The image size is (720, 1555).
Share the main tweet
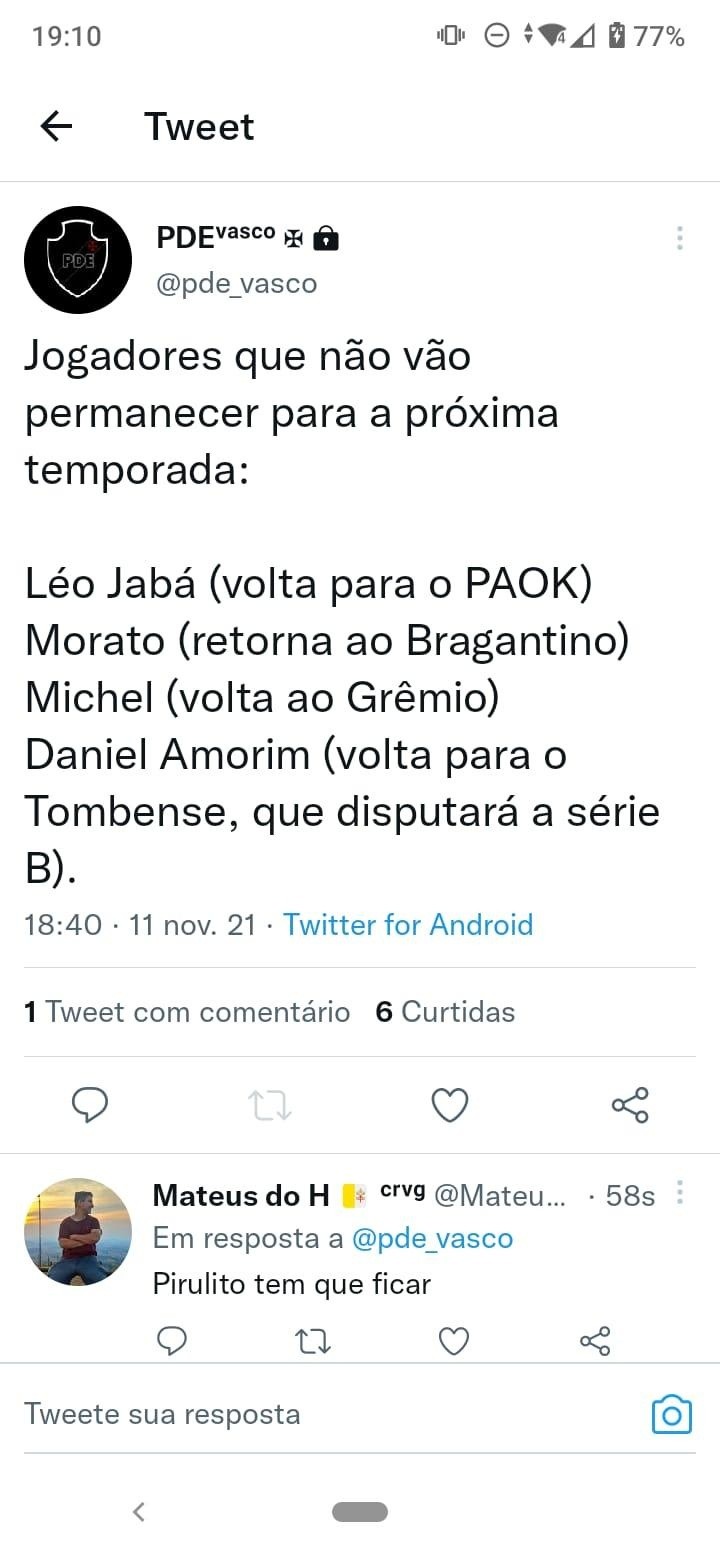pos(630,1105)
